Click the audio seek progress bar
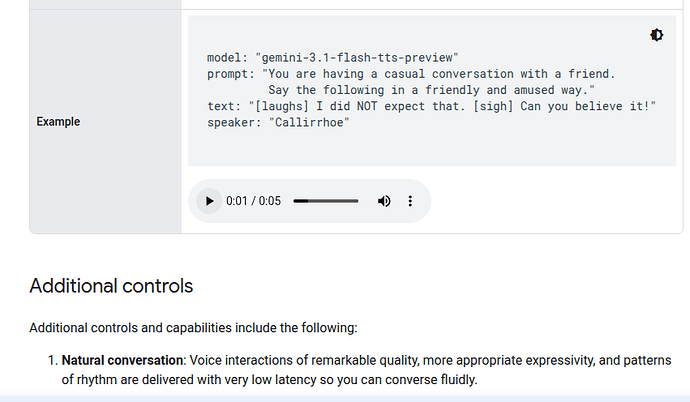The width and height of the screenshot is (690, 402). 326,201
